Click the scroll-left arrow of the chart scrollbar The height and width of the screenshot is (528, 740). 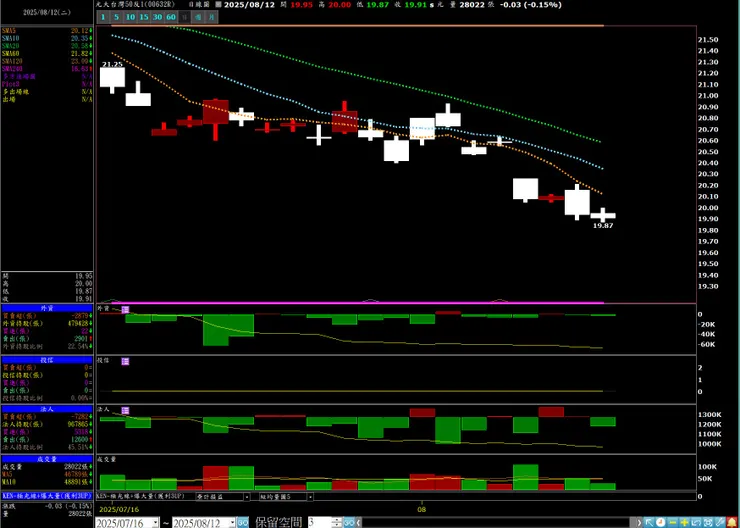click(x=358, y=522)
